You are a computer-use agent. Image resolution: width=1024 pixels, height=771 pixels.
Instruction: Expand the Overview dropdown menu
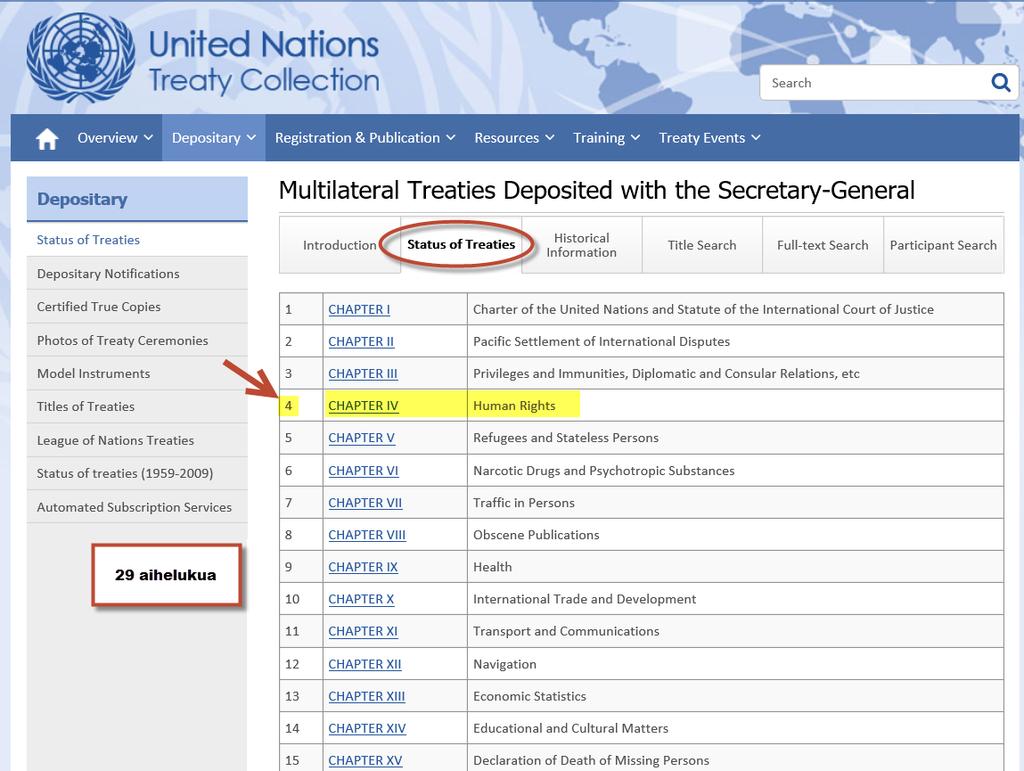[x=115, y=138]
